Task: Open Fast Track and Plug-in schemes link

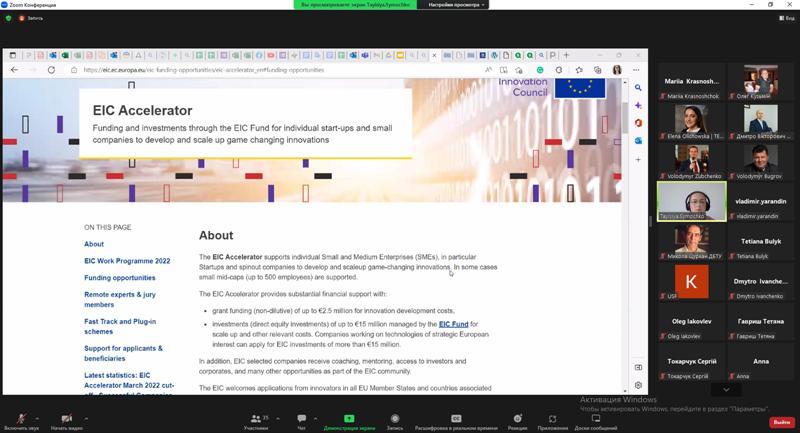Action: (120, 326)
